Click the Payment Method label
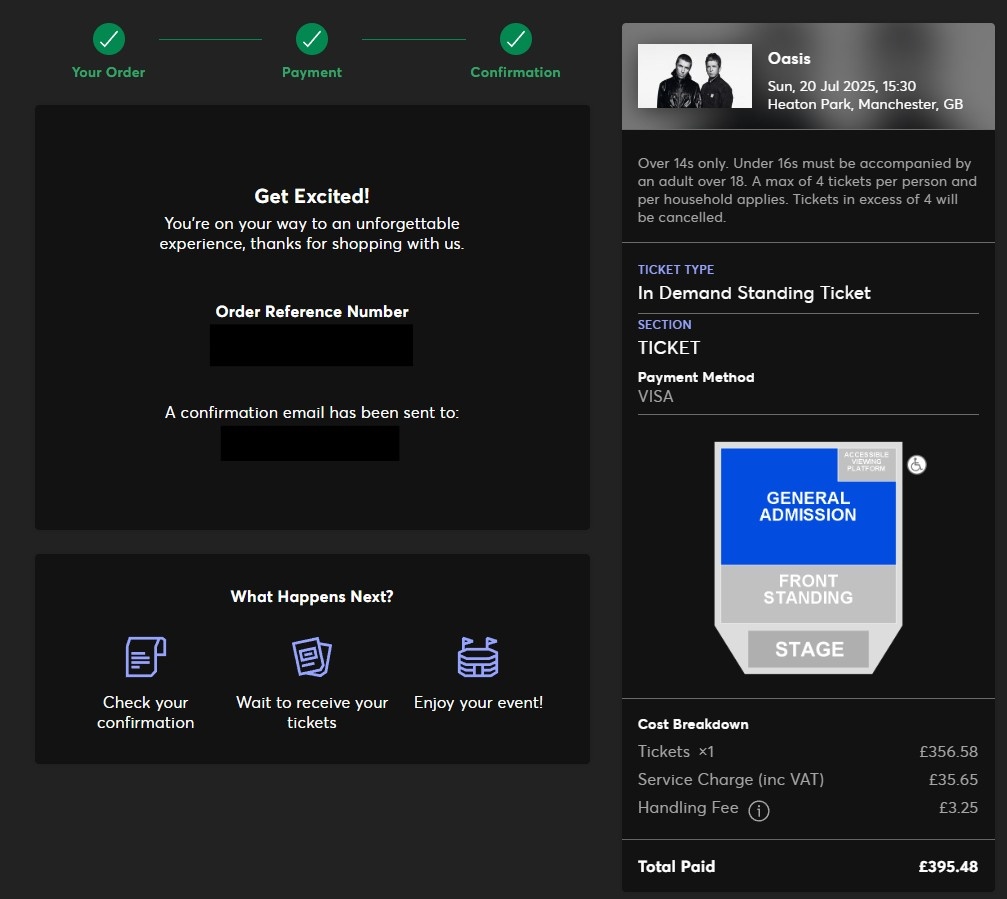 (x=696, y=378)
